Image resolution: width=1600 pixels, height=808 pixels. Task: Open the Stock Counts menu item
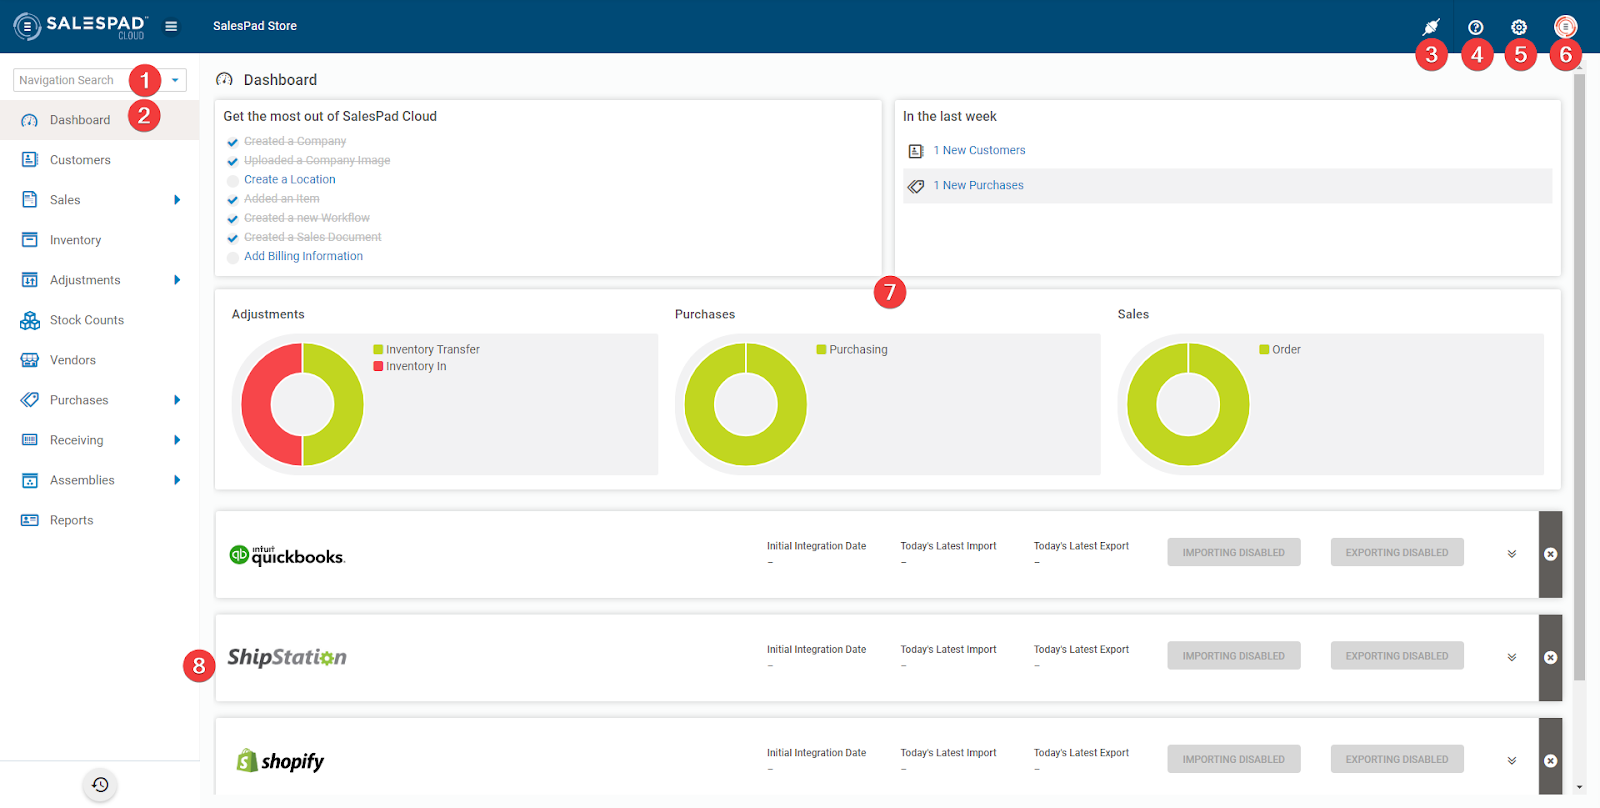[x=100, y=320]
